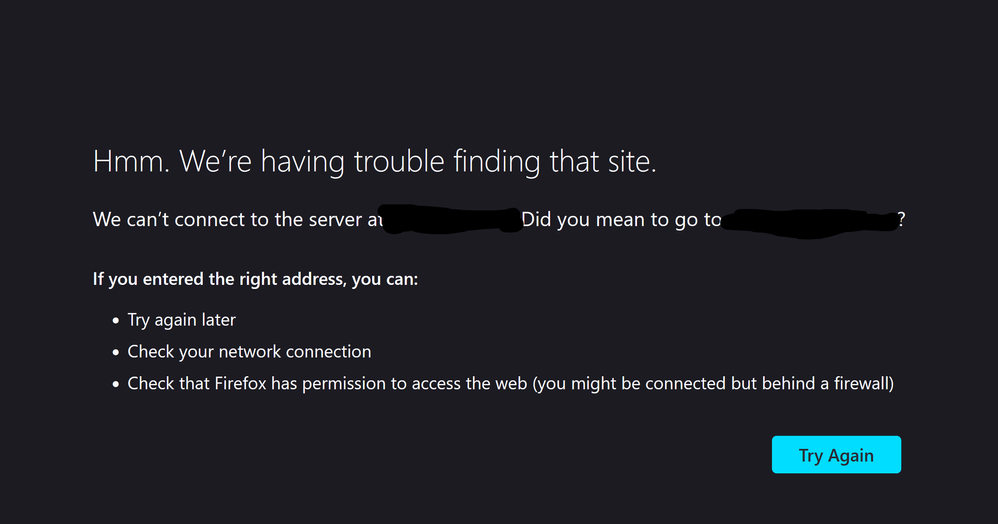The height and width of the screenshot is (524, 998).
Task: Click bullet dot before "Try again later"
Action: pyautogui.click(x=114, y=321)
